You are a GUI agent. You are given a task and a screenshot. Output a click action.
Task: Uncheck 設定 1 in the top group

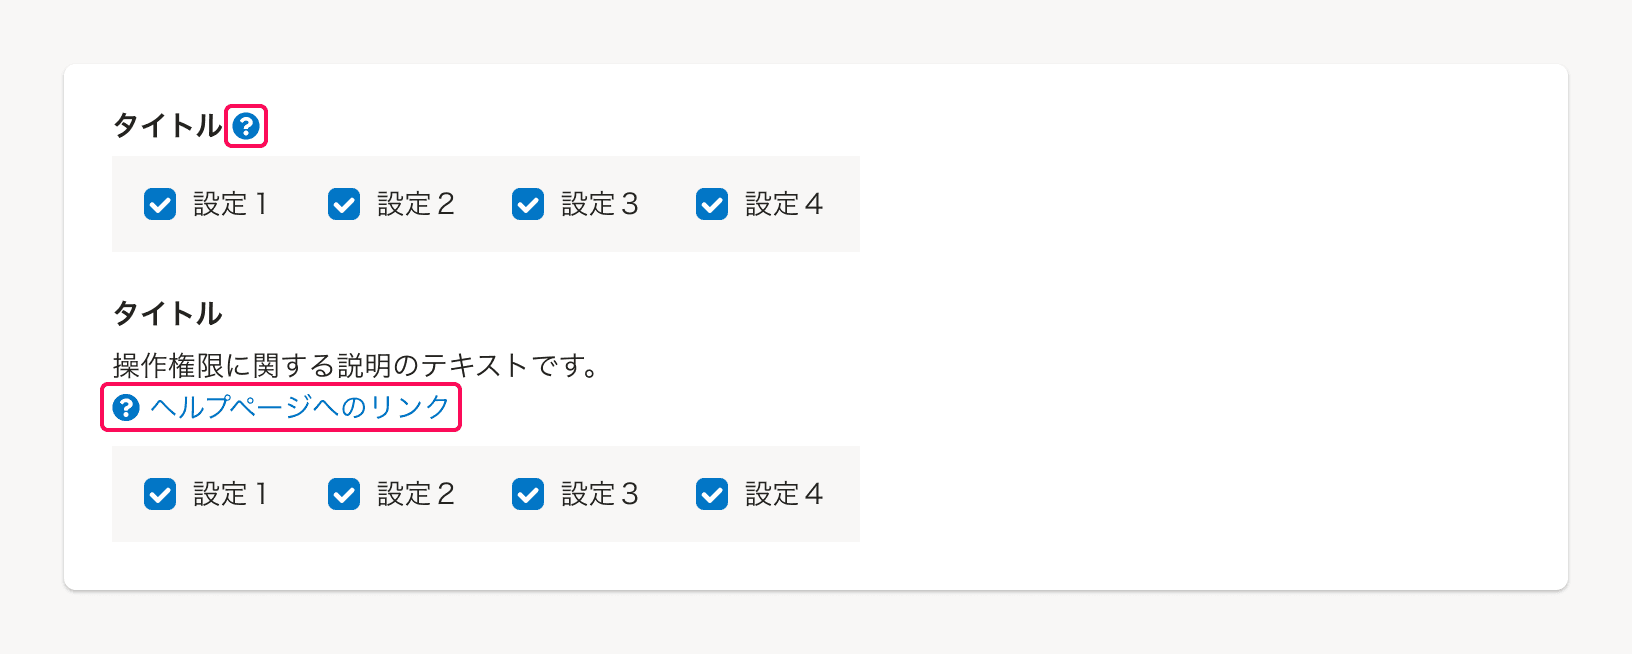point(160,204)
